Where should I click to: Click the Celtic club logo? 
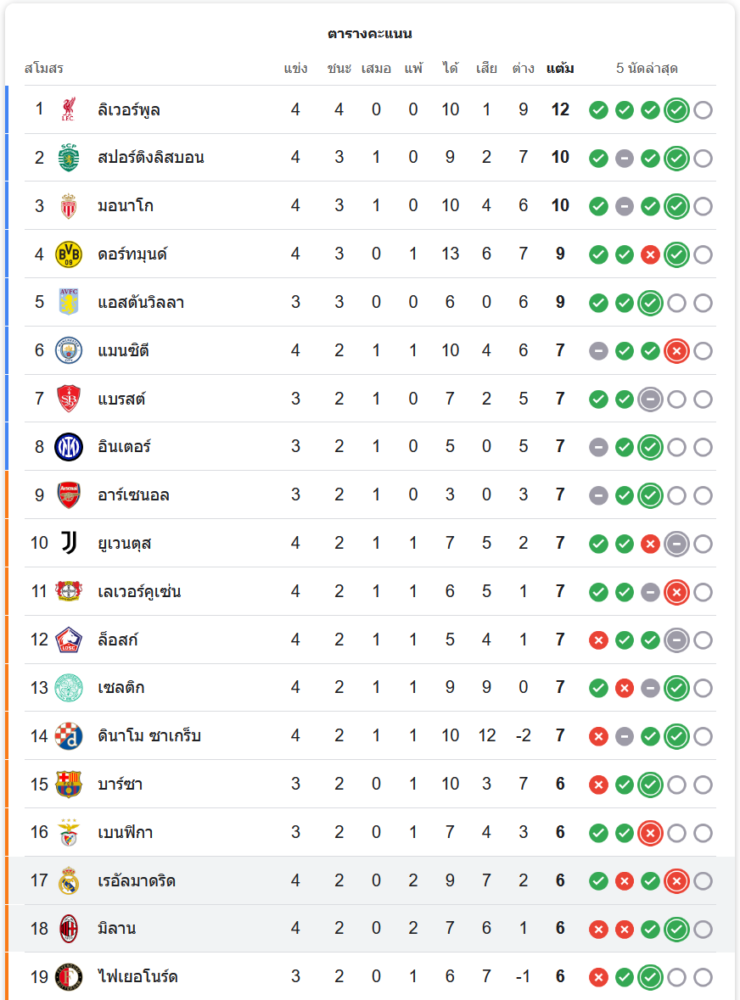(68, 688)
